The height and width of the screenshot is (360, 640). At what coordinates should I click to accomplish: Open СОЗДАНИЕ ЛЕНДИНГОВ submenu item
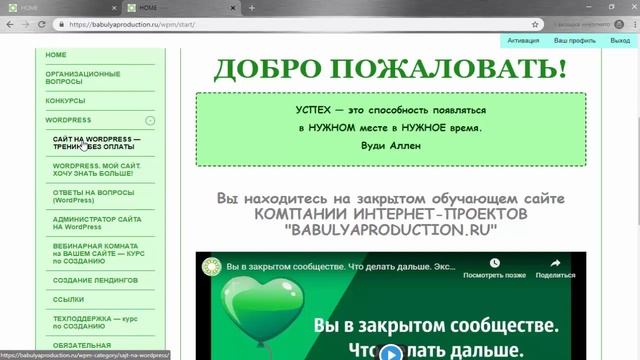95,280
